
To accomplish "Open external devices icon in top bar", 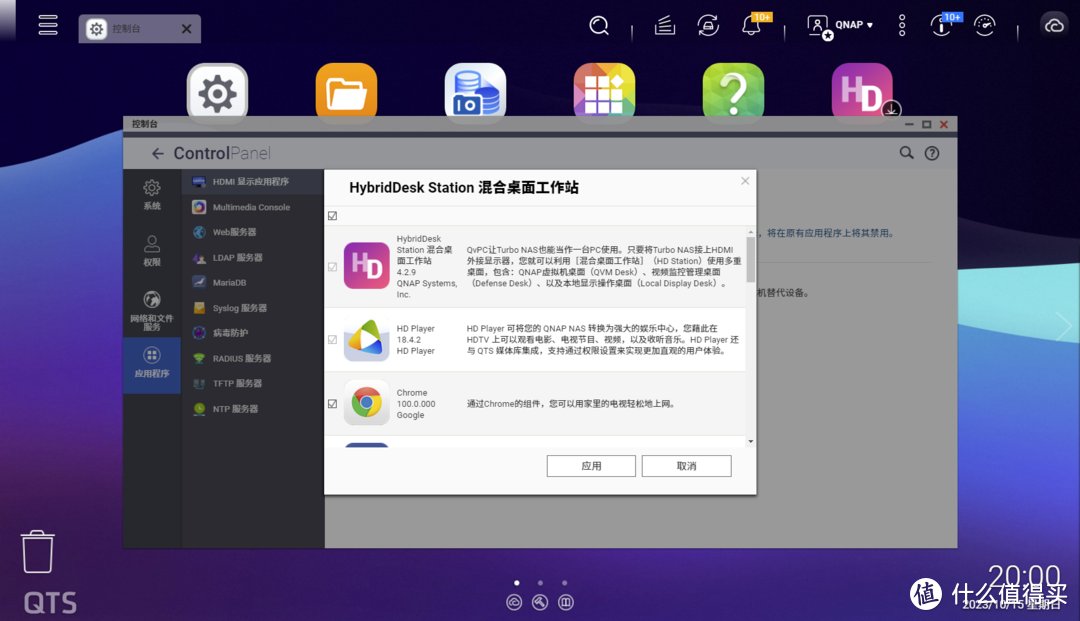I will coord(708,25).
